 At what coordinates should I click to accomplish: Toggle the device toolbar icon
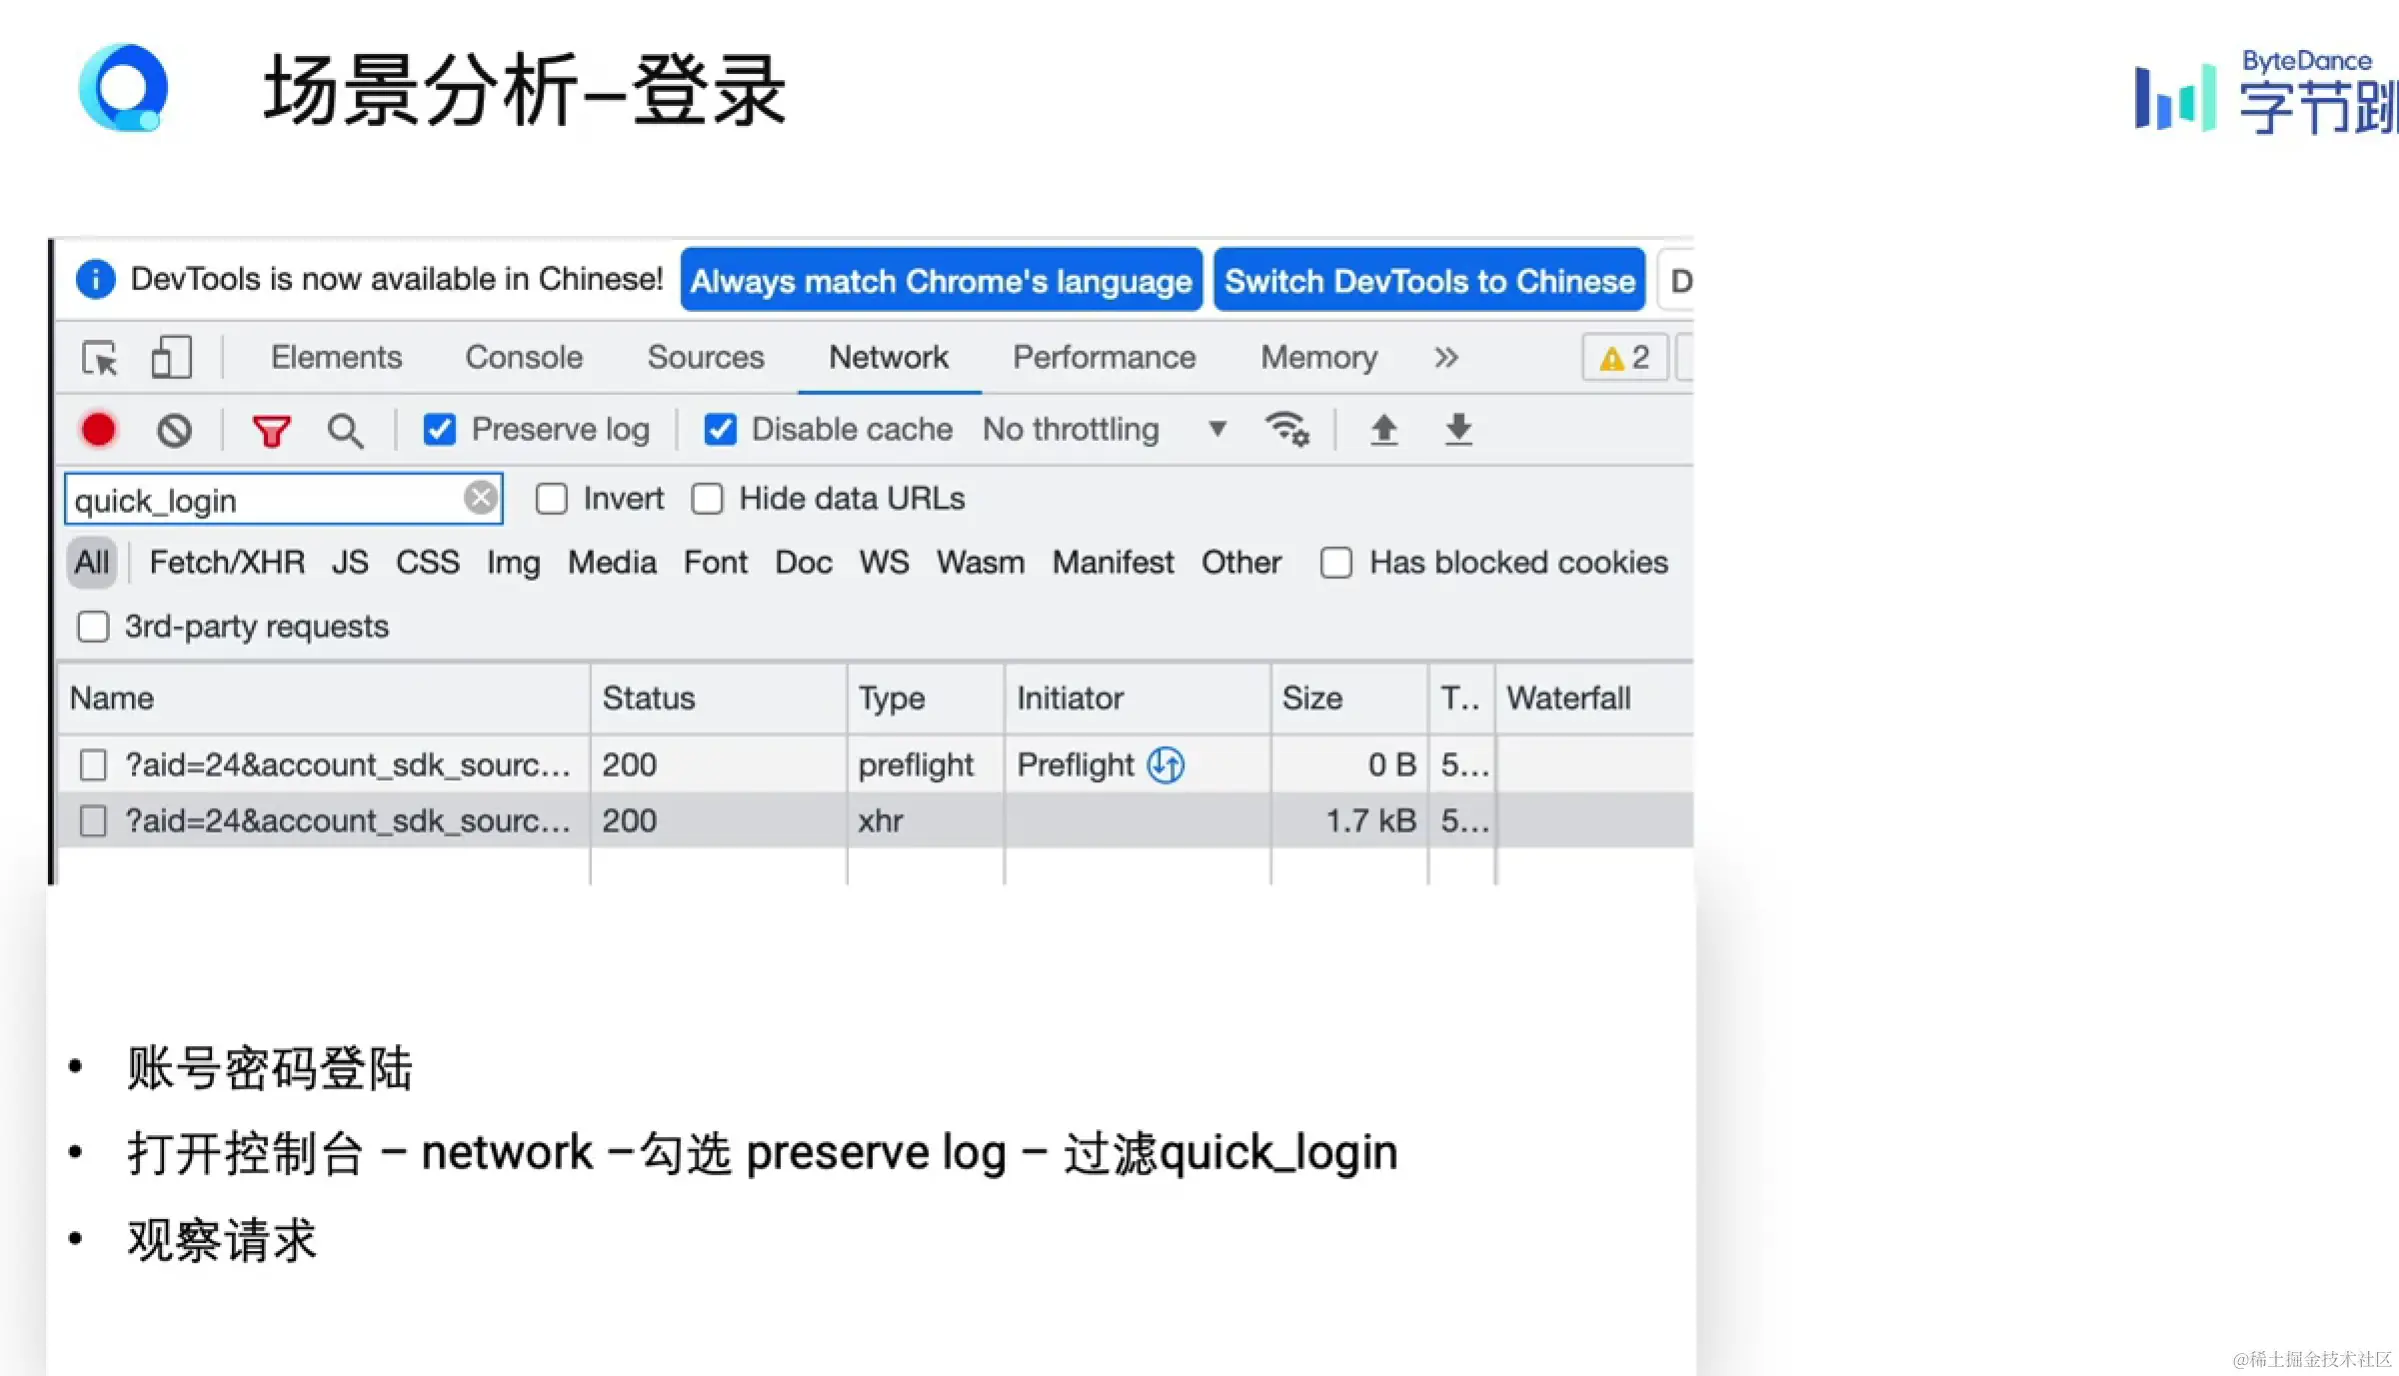[171, 357]
